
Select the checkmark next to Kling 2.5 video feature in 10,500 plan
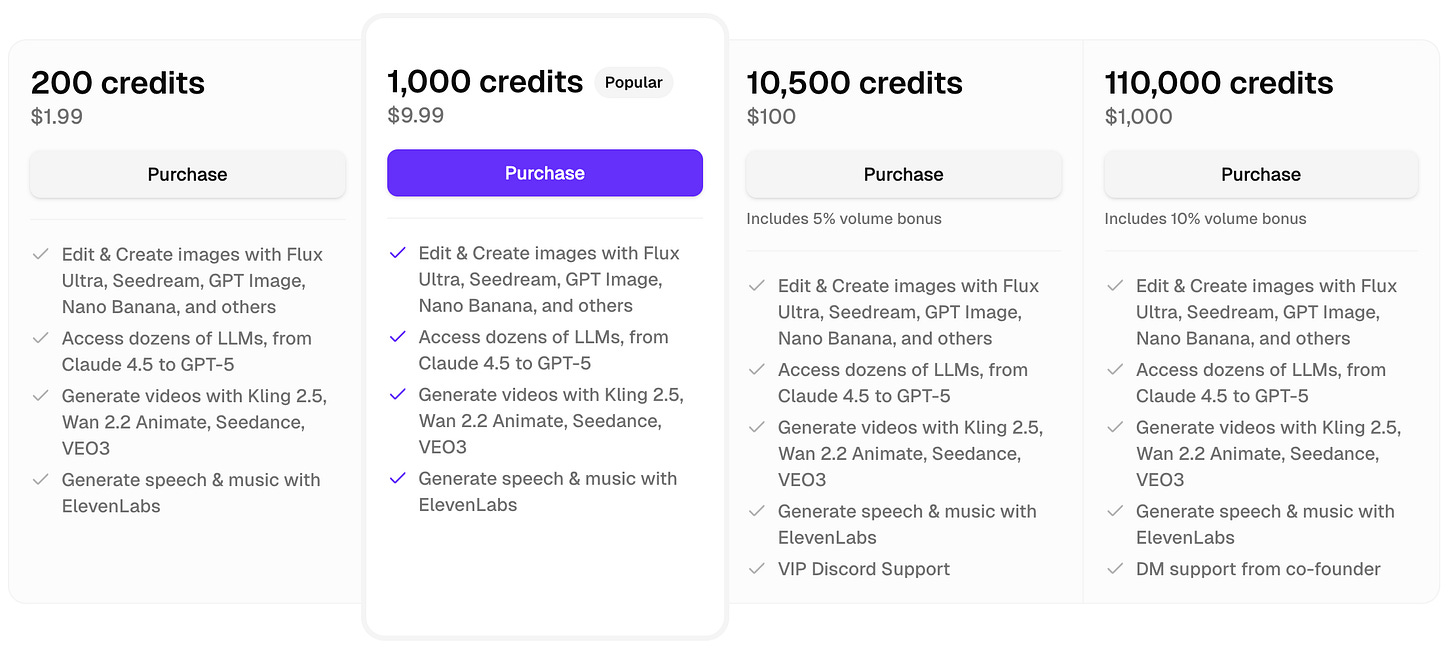pyautogui.click(x=756, y=427)
